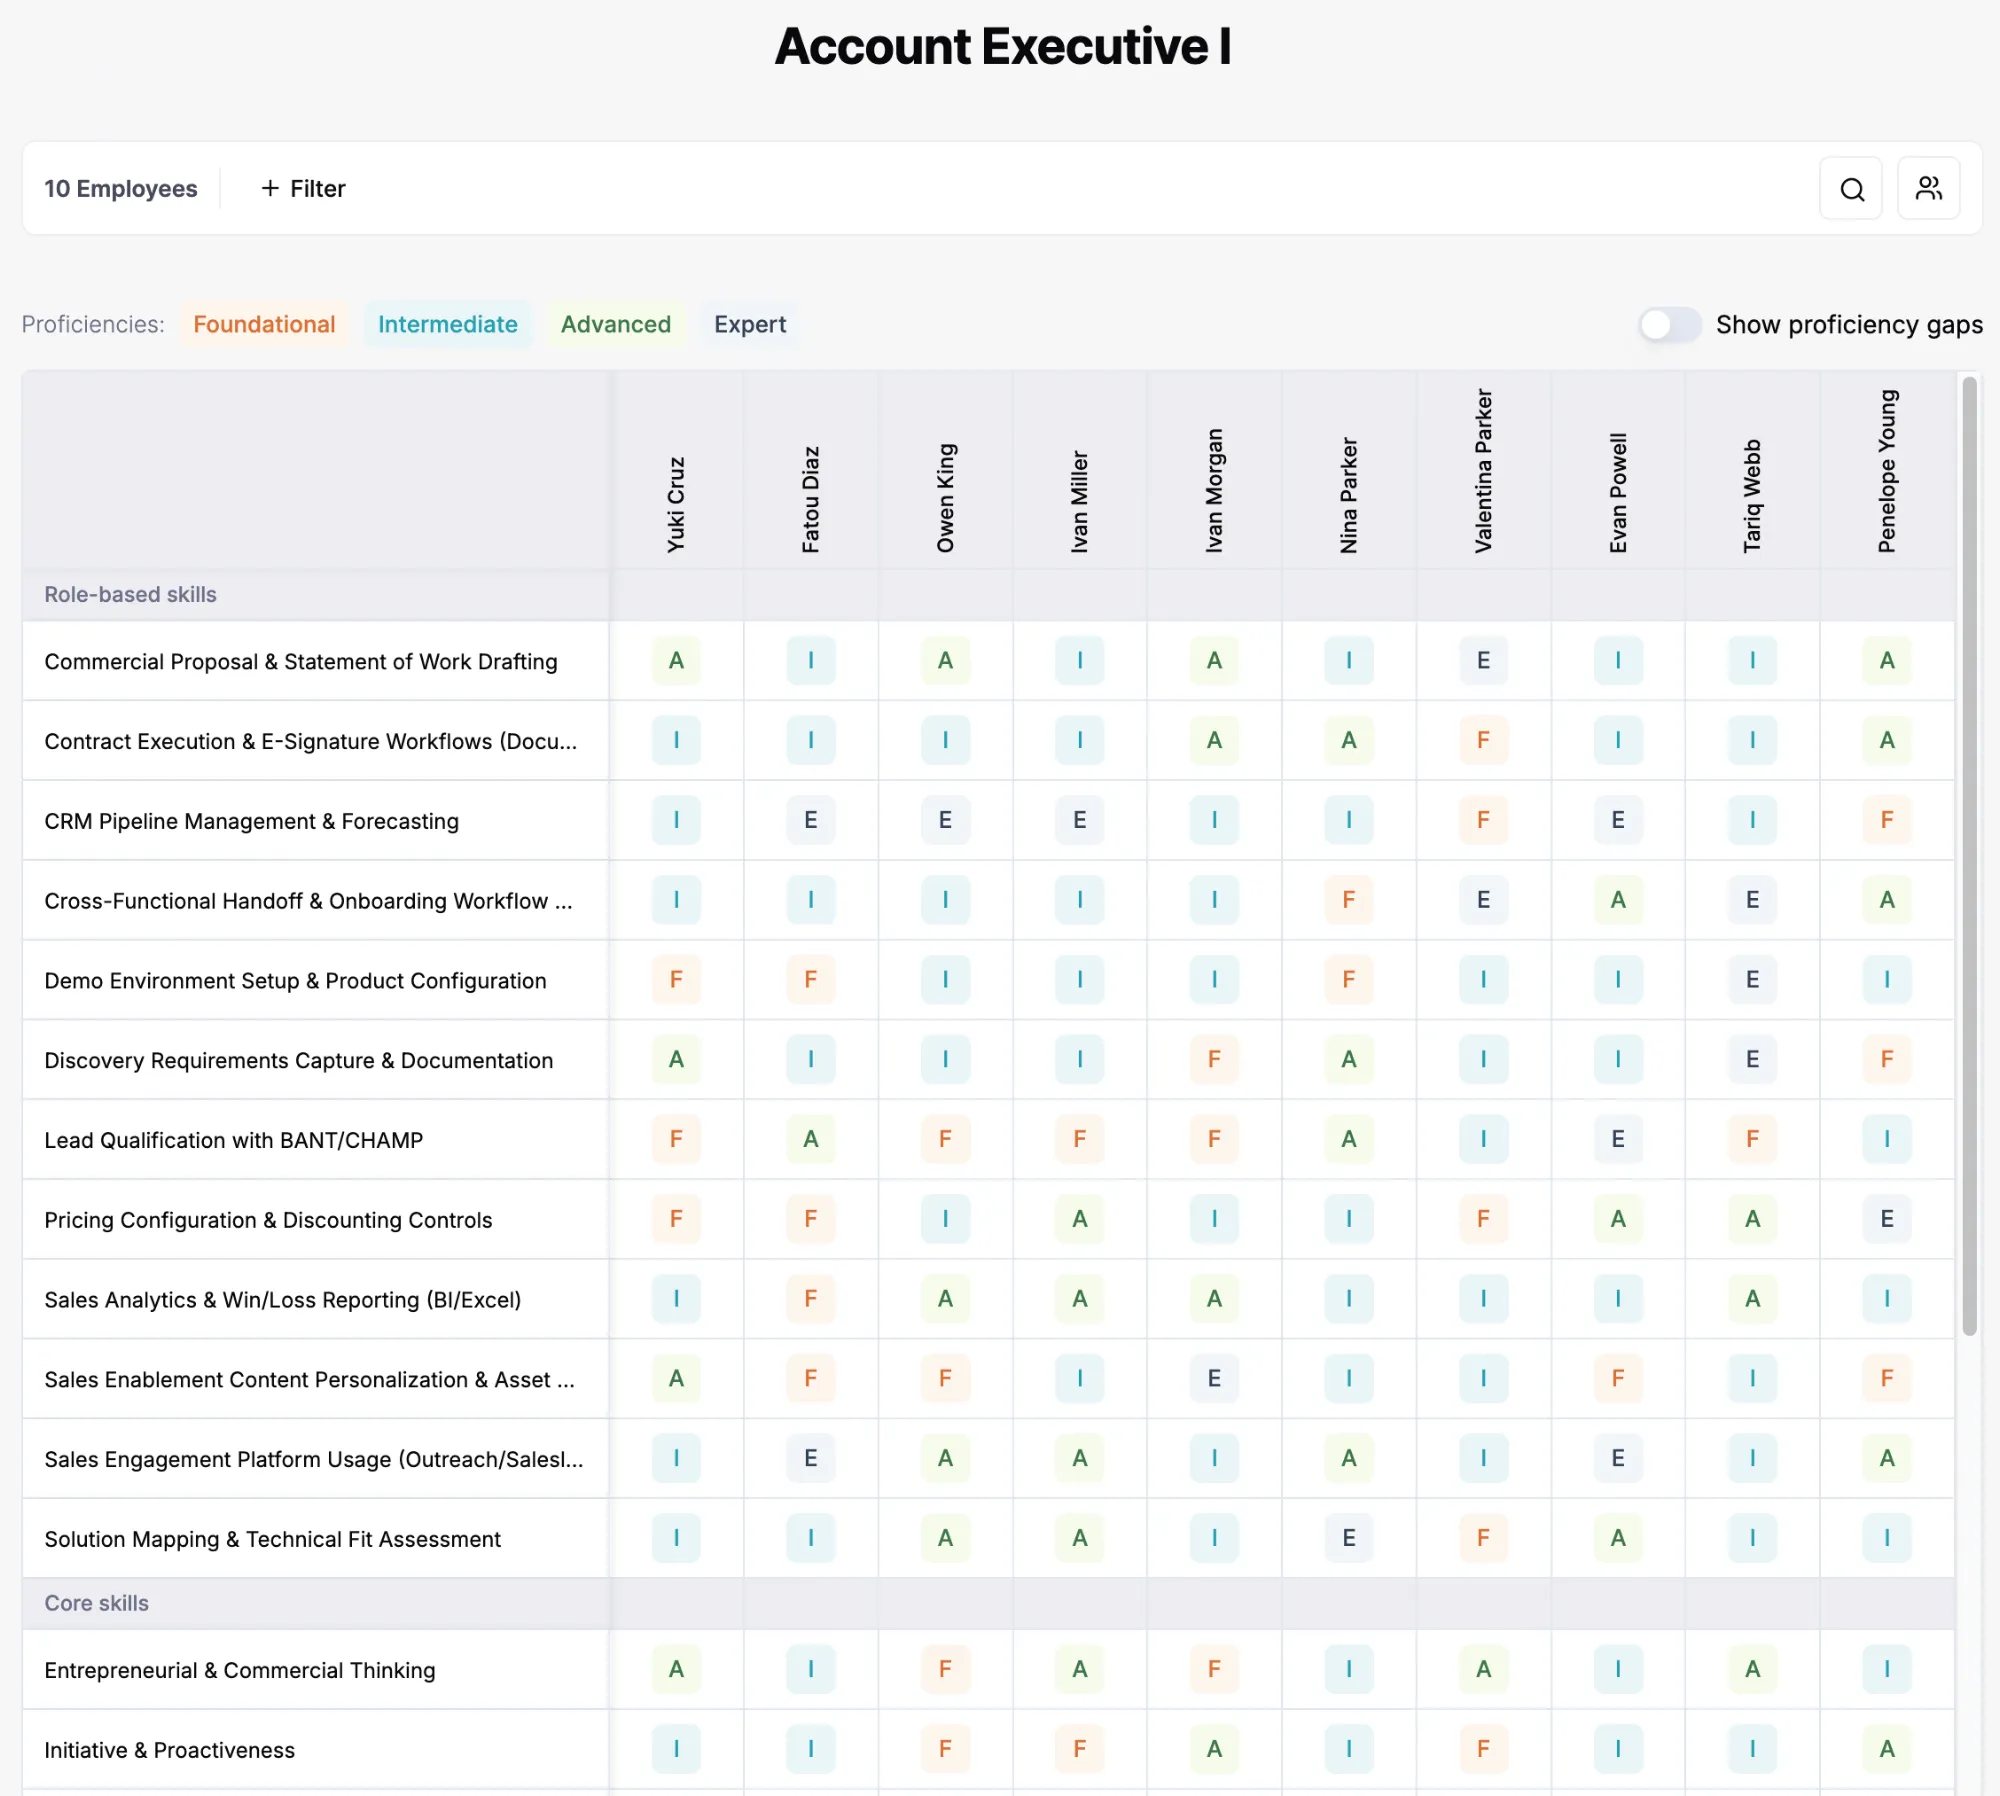
Task: Toggle Show proficiency gaps switch
Action: tap(1669, 325)
